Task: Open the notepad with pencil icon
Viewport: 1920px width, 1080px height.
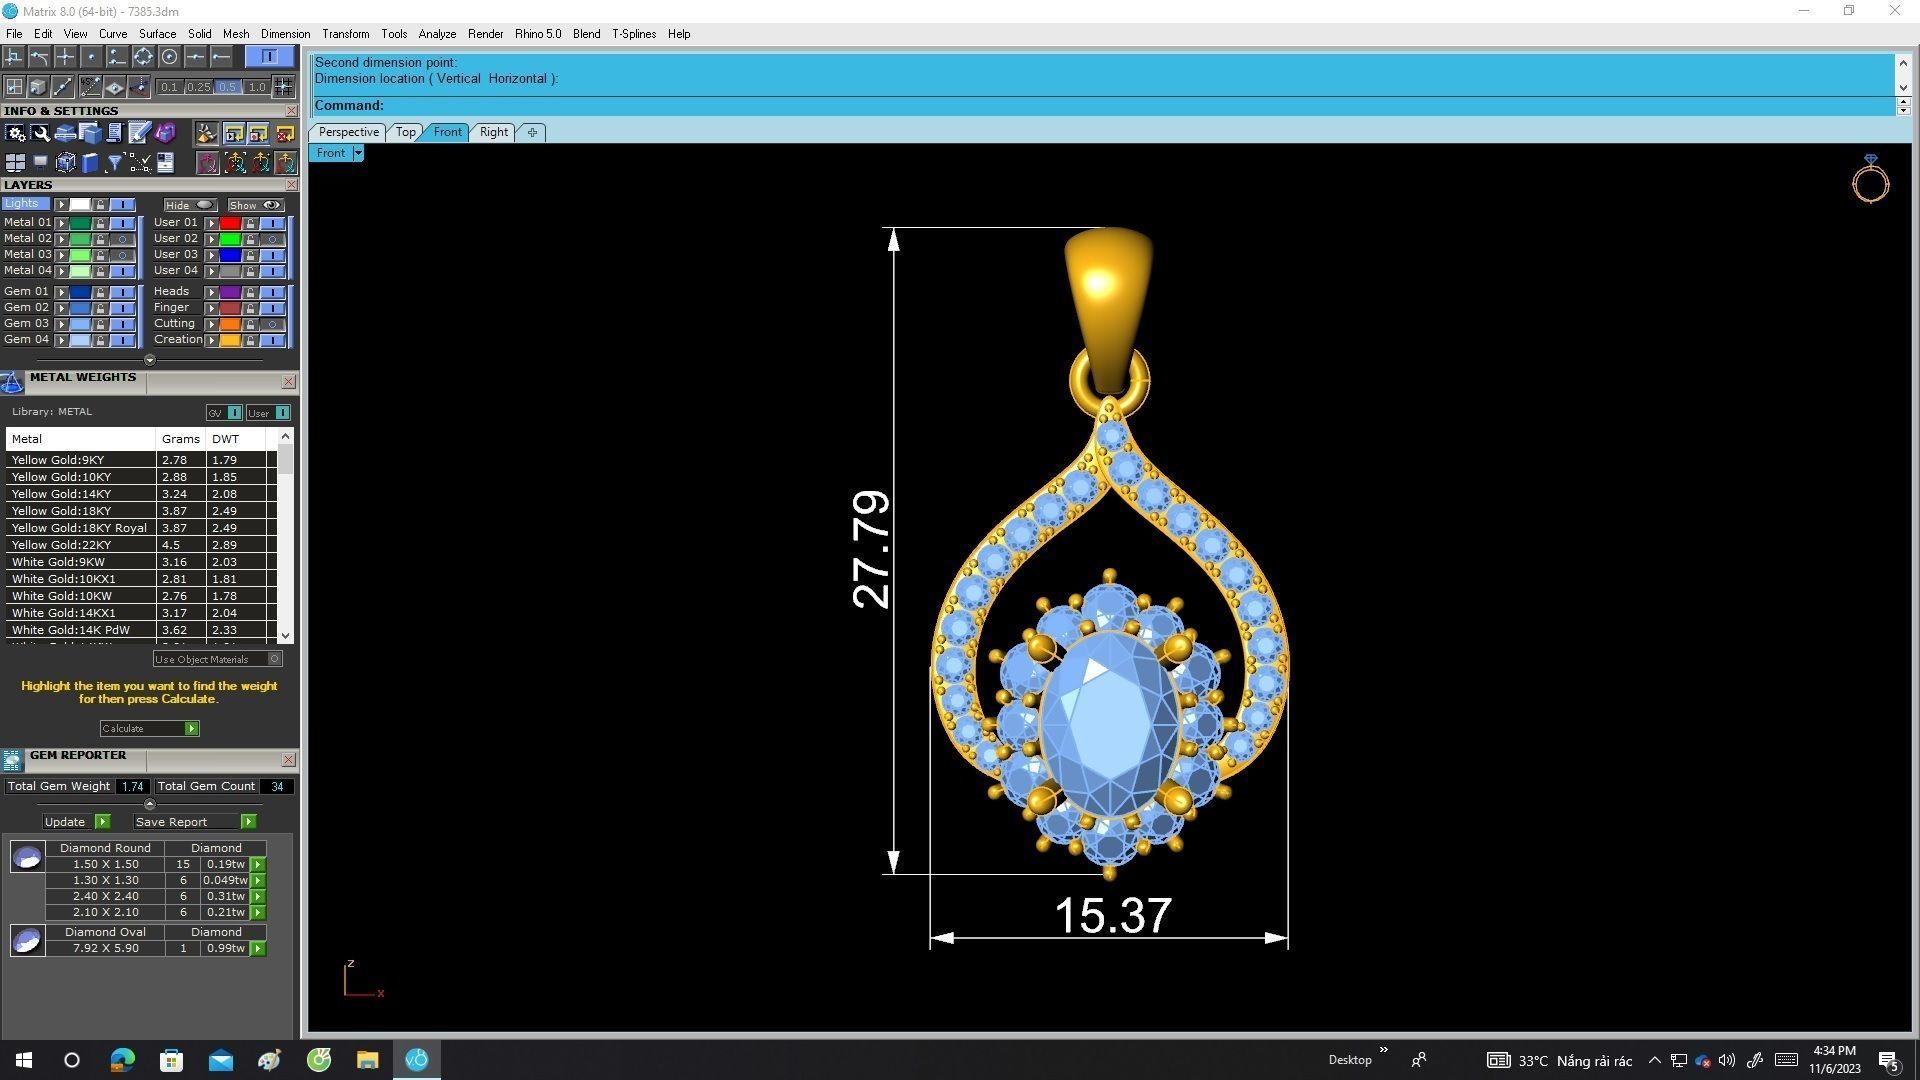Action: 139,133
